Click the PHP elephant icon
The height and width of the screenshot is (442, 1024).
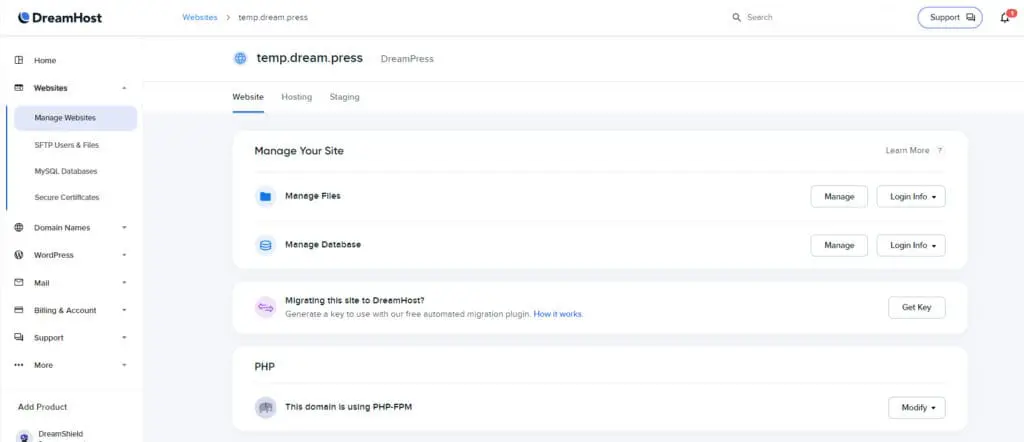[265, 407]
